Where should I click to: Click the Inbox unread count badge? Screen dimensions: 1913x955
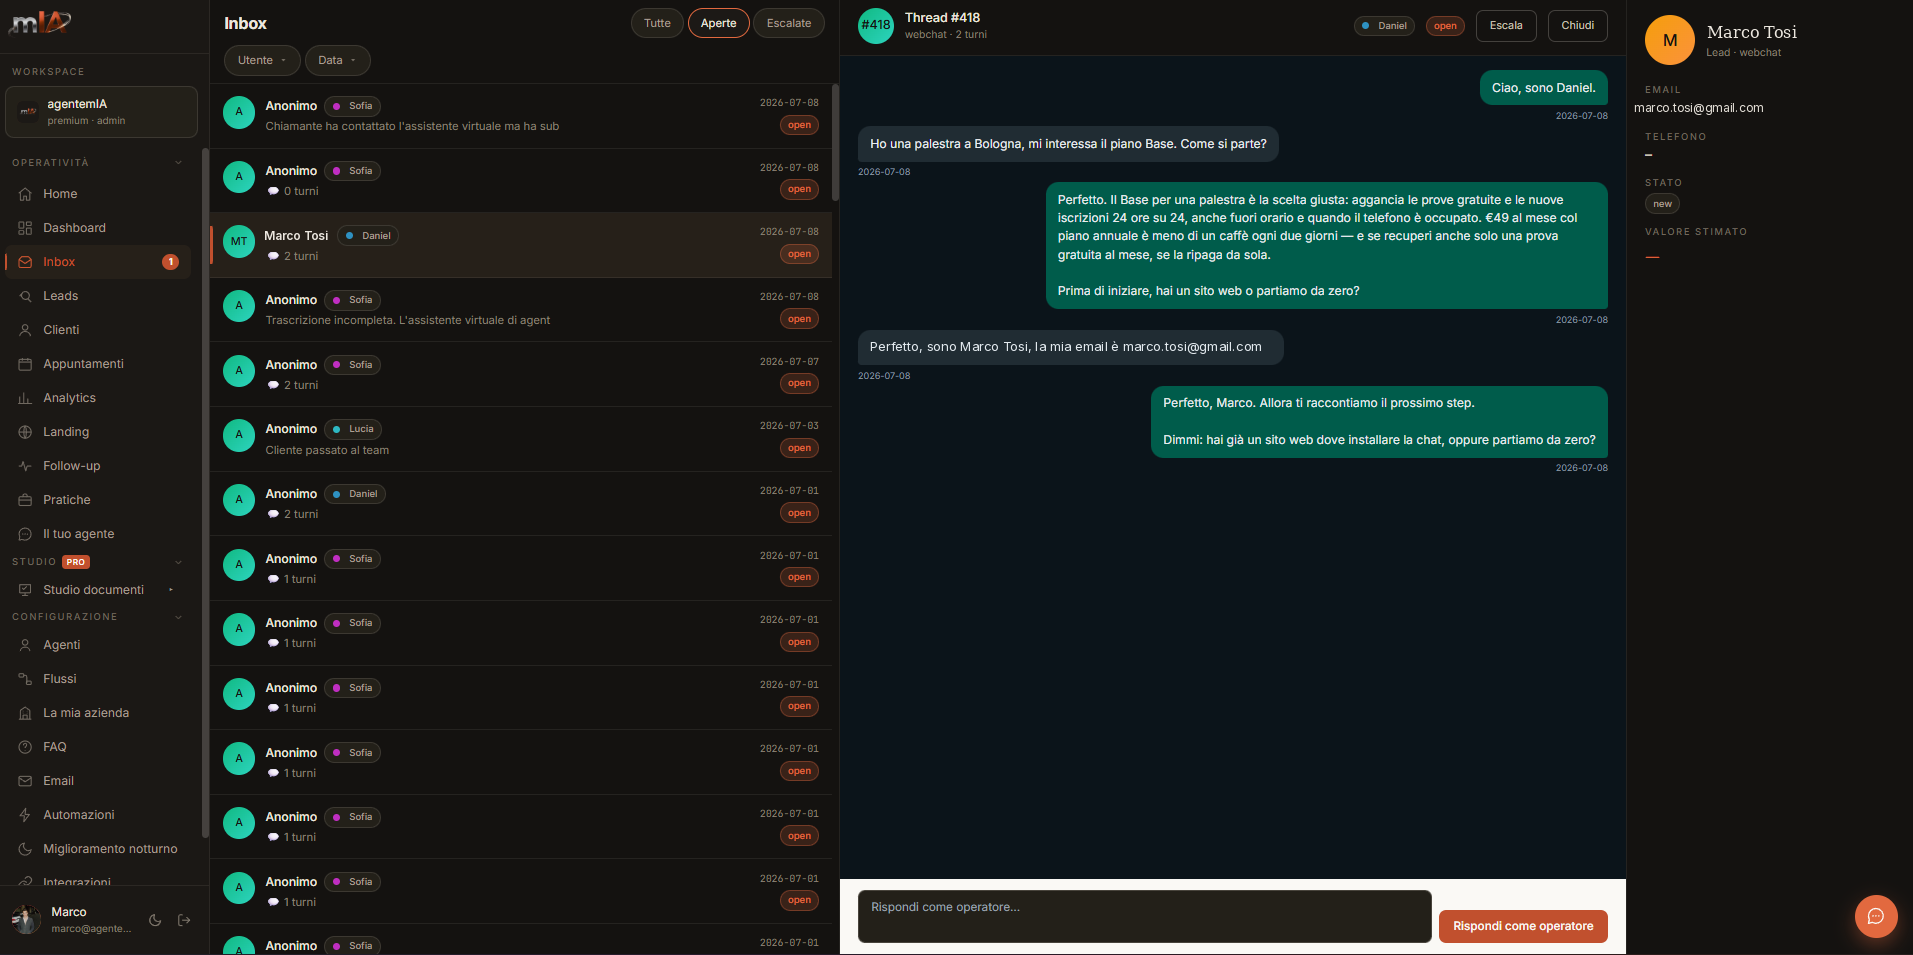point(171,262)
